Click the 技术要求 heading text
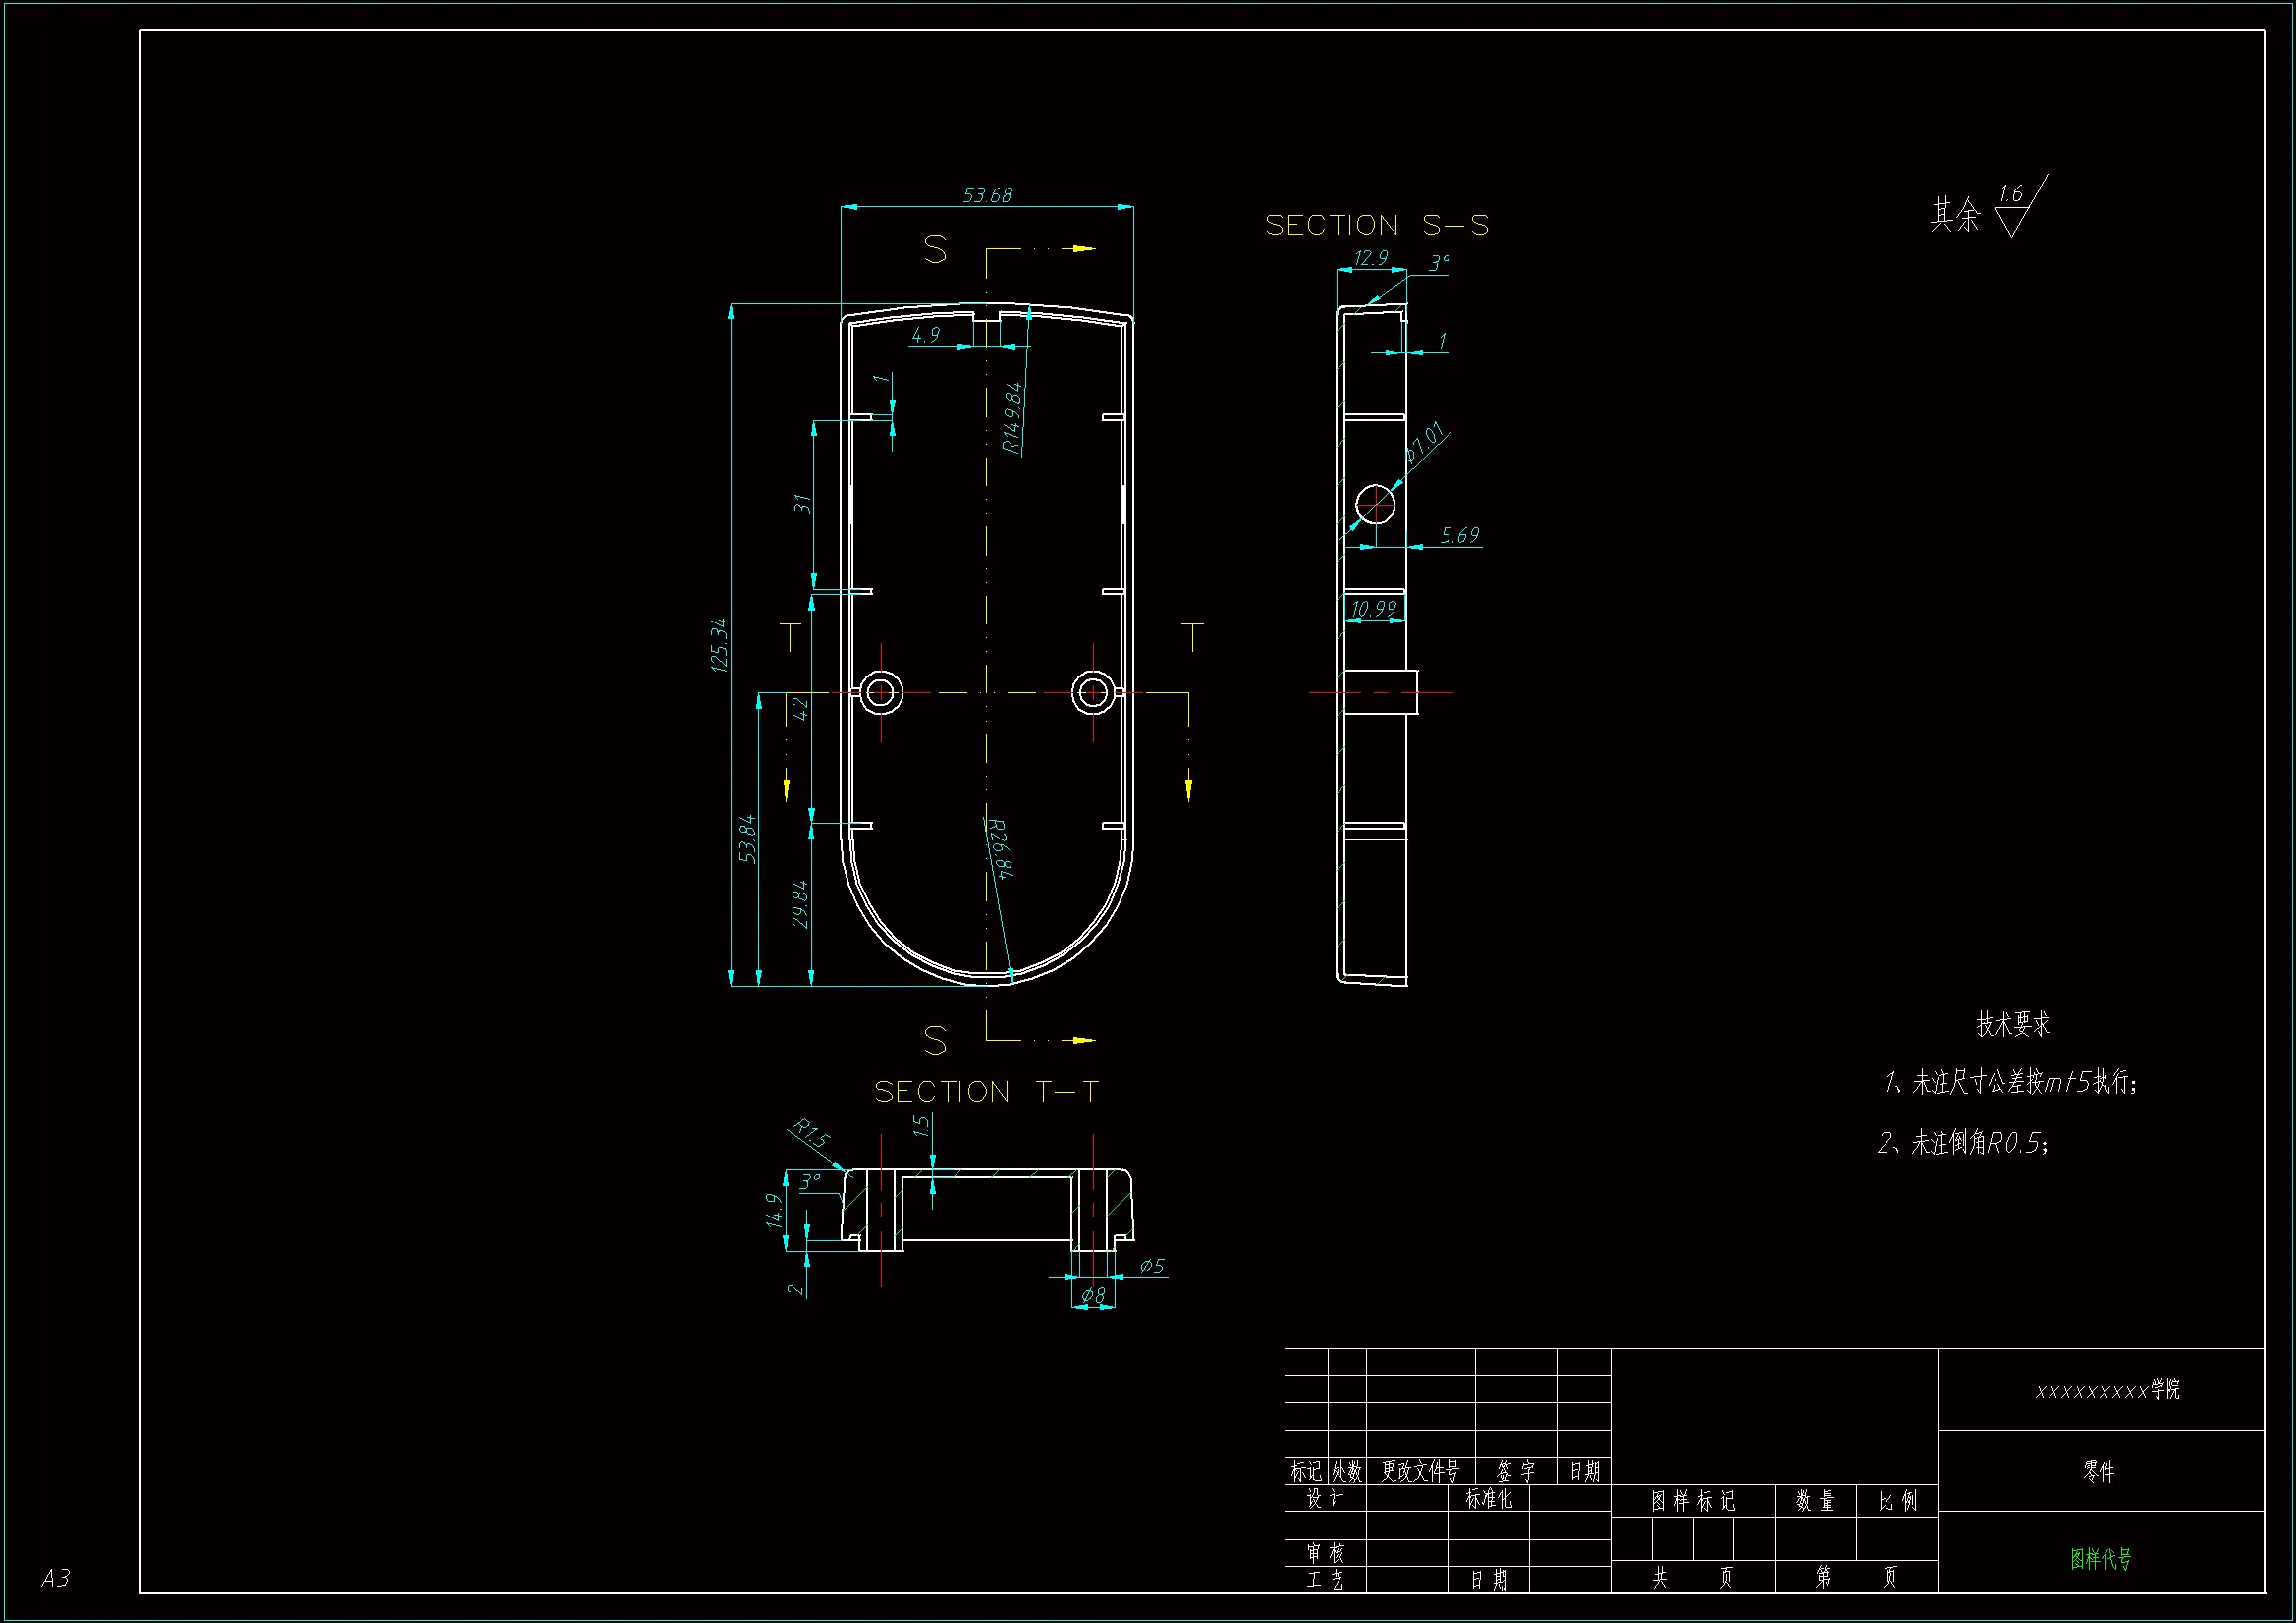This screenshot has width=2296, height=1623. [x=2012, y=1024]
